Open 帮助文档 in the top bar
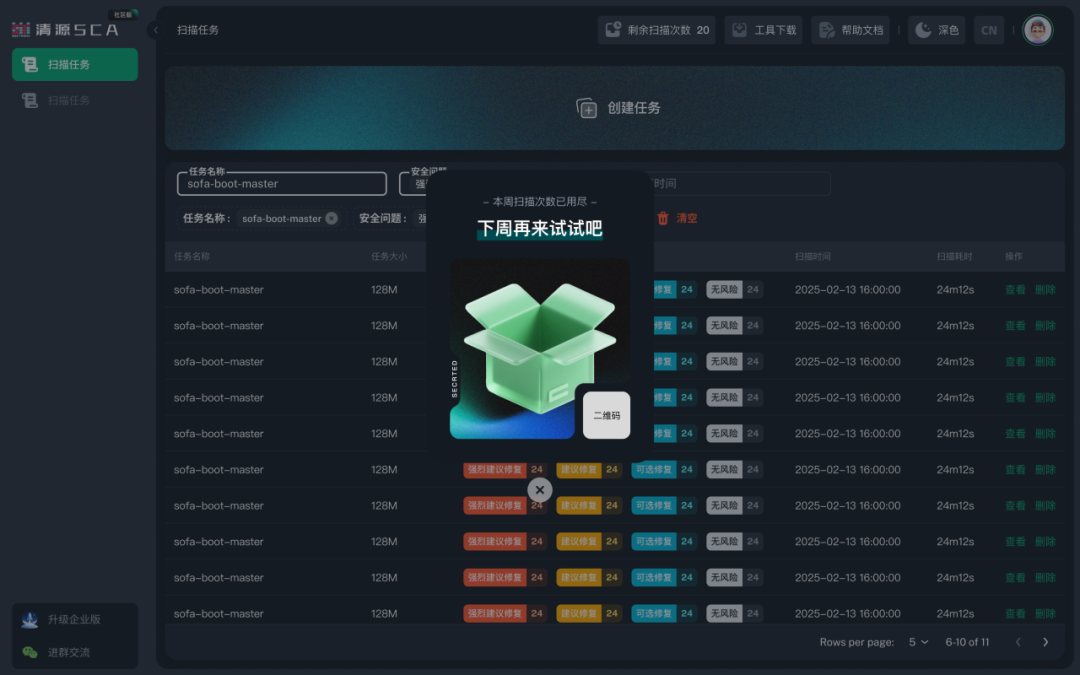1080x675 pixels. click(x=851, y=30)
